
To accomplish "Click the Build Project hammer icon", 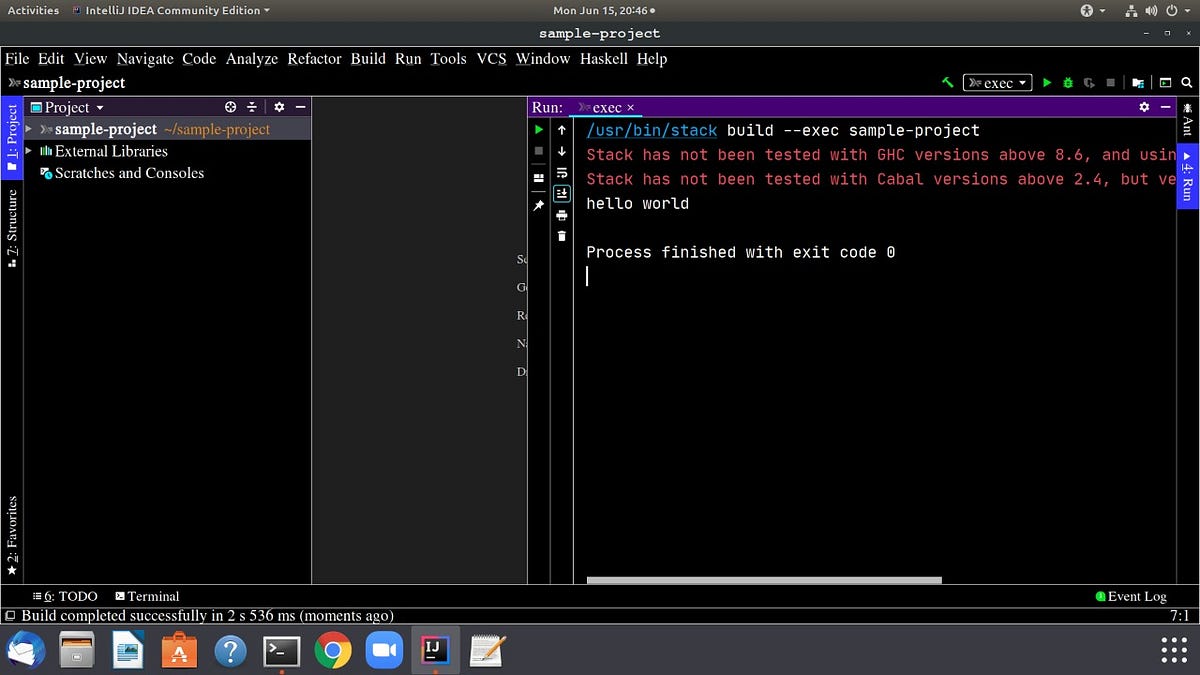I will pyautogui.click(x=947, y=82).
